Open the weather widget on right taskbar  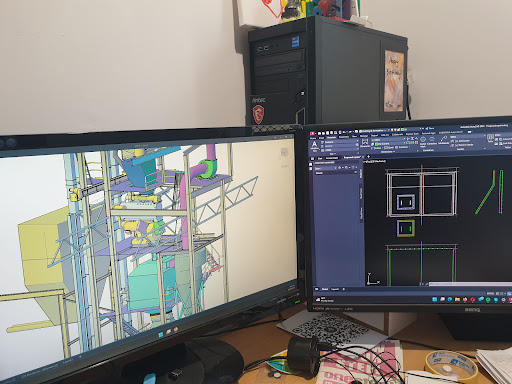point(324,300)
